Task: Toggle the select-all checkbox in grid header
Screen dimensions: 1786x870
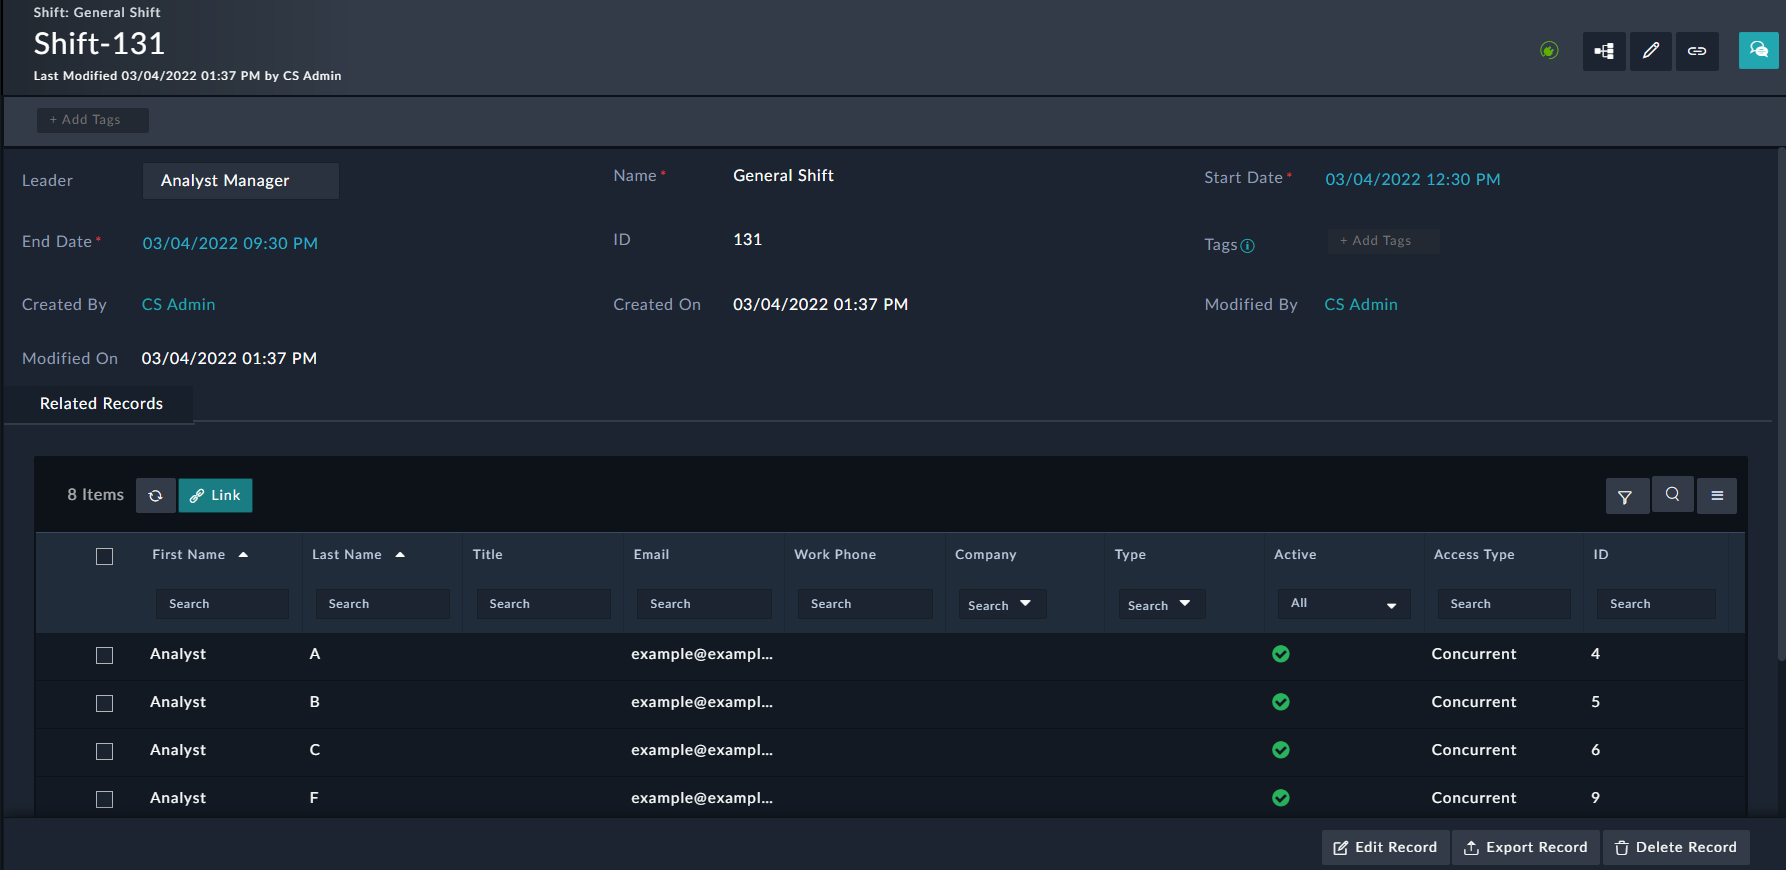Action: point(104,556)
